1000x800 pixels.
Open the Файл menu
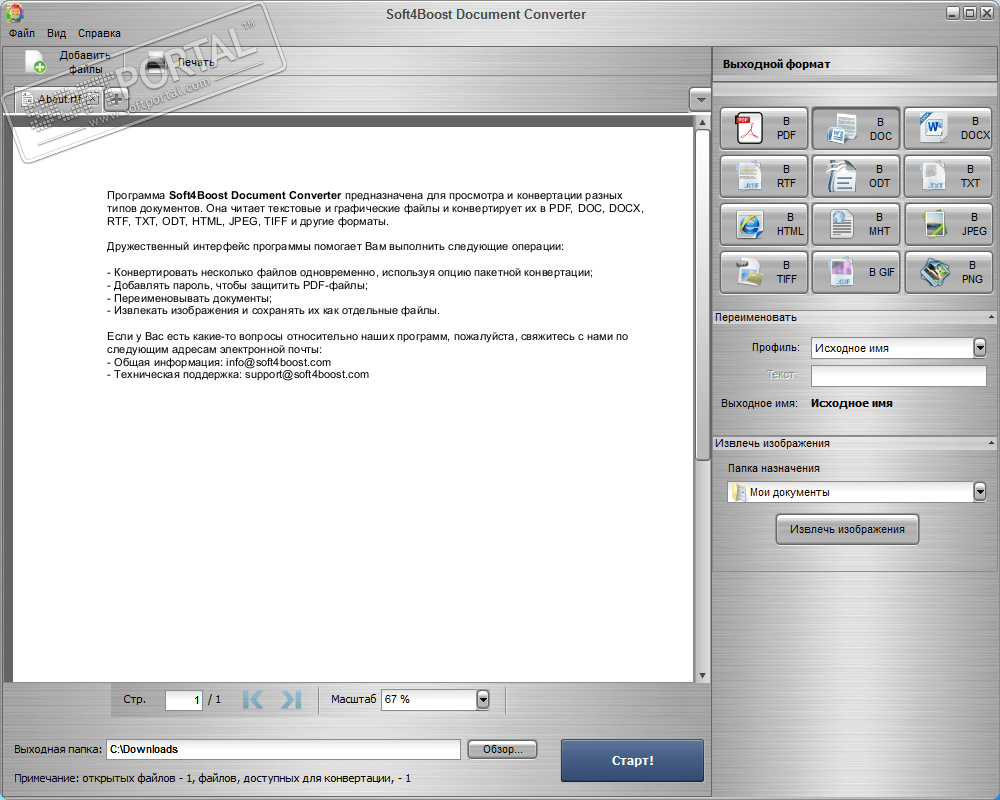22,33
